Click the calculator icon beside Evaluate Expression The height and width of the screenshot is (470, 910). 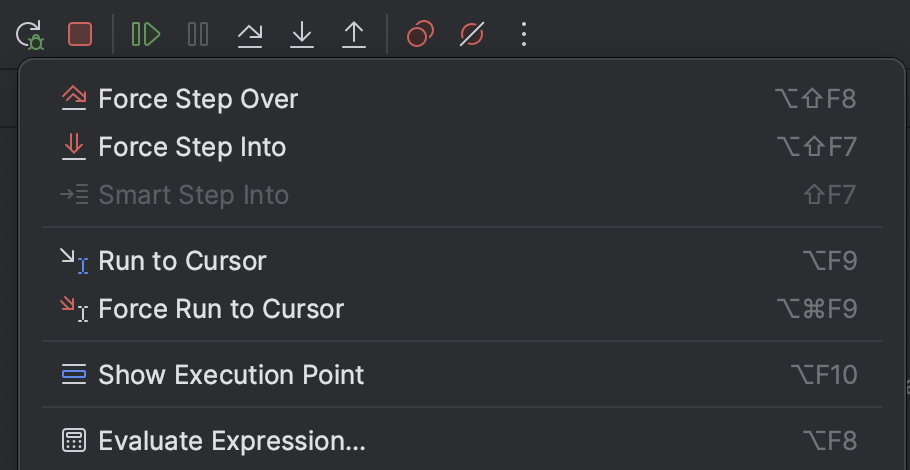tap(74, 441)
